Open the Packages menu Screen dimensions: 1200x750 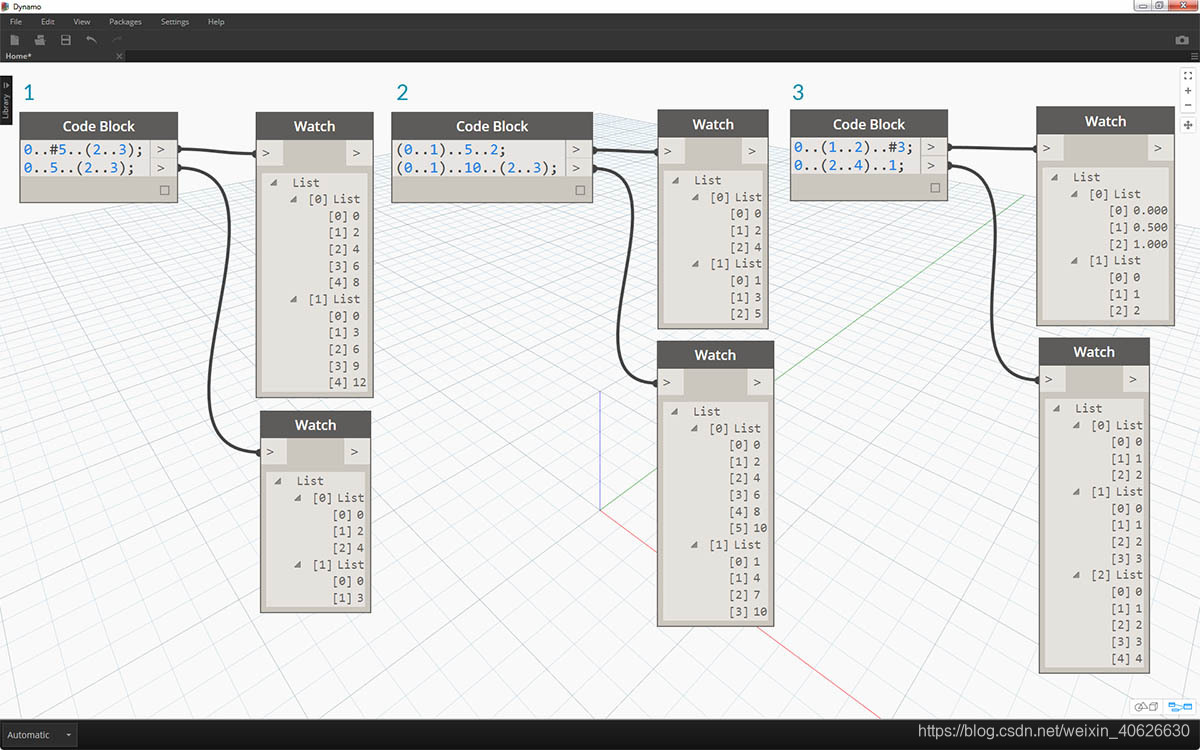click(x=125, y=21)
